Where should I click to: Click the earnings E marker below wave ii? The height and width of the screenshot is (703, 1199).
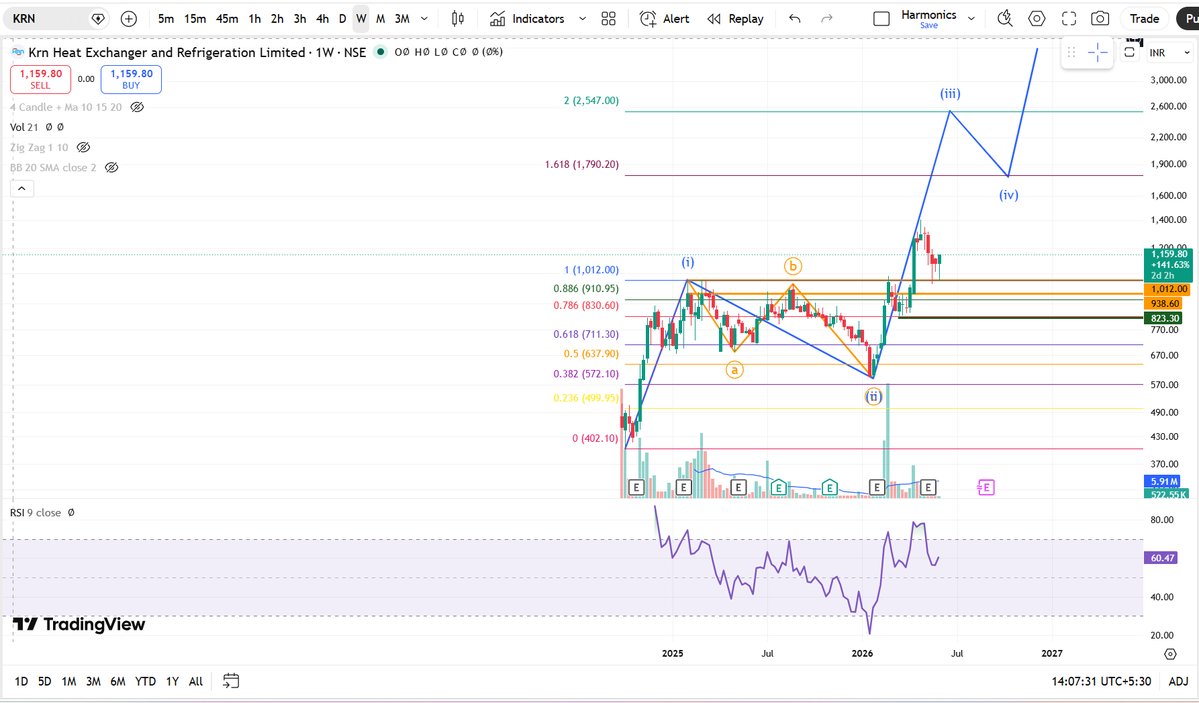point(877,487)
